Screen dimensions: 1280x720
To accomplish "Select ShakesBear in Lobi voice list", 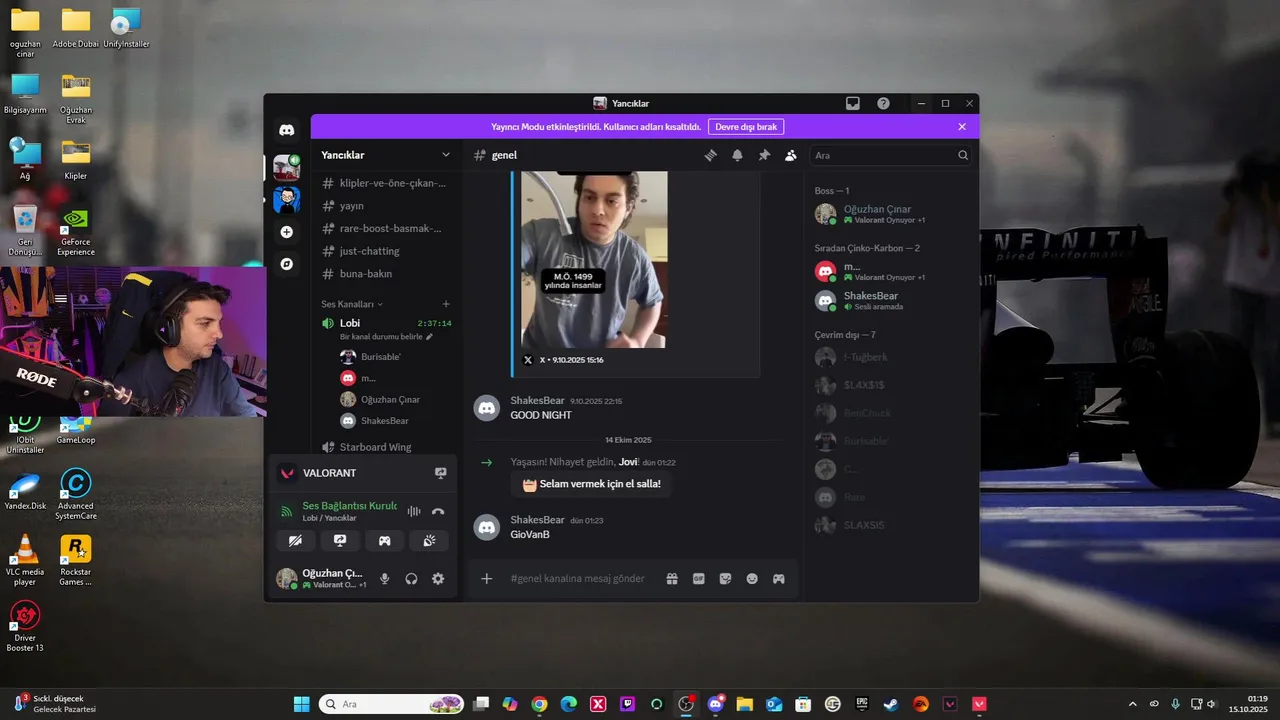I will pyautogui.click(x=384, y=421).
